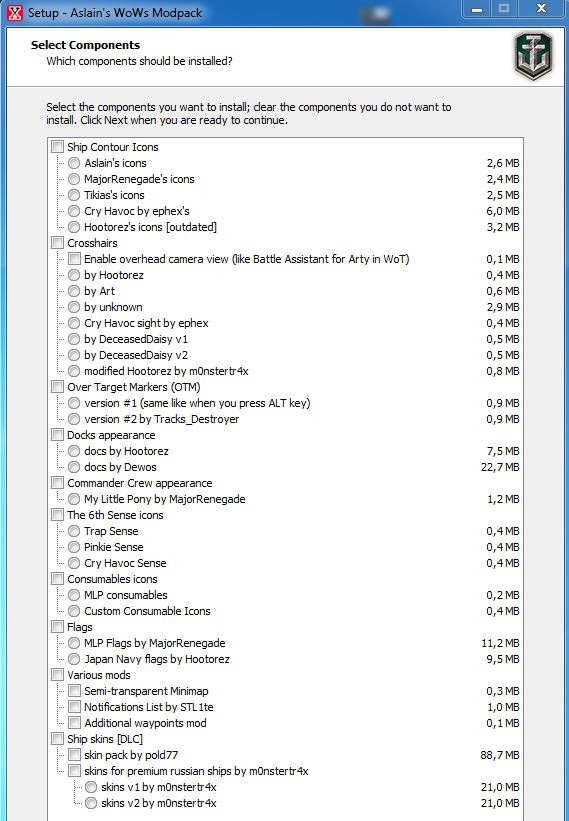Select Japan Navy flags by Hootorez
Screen dimensions: 569x821
coord(74,659)
